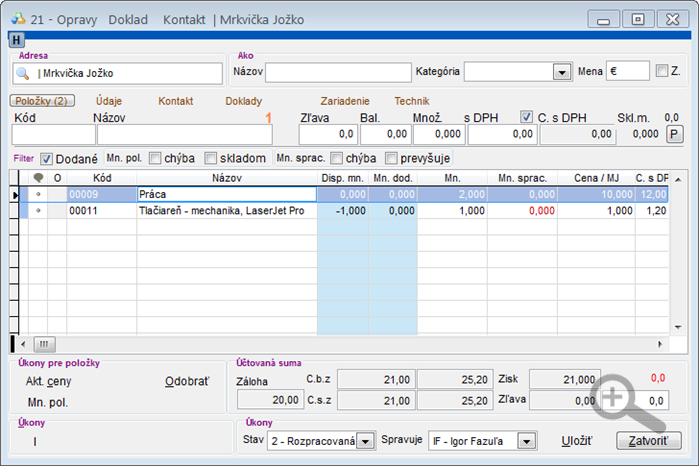Click the row marker icon for item 00011
This screenshot has height=466, width=699.
(38, 210)
